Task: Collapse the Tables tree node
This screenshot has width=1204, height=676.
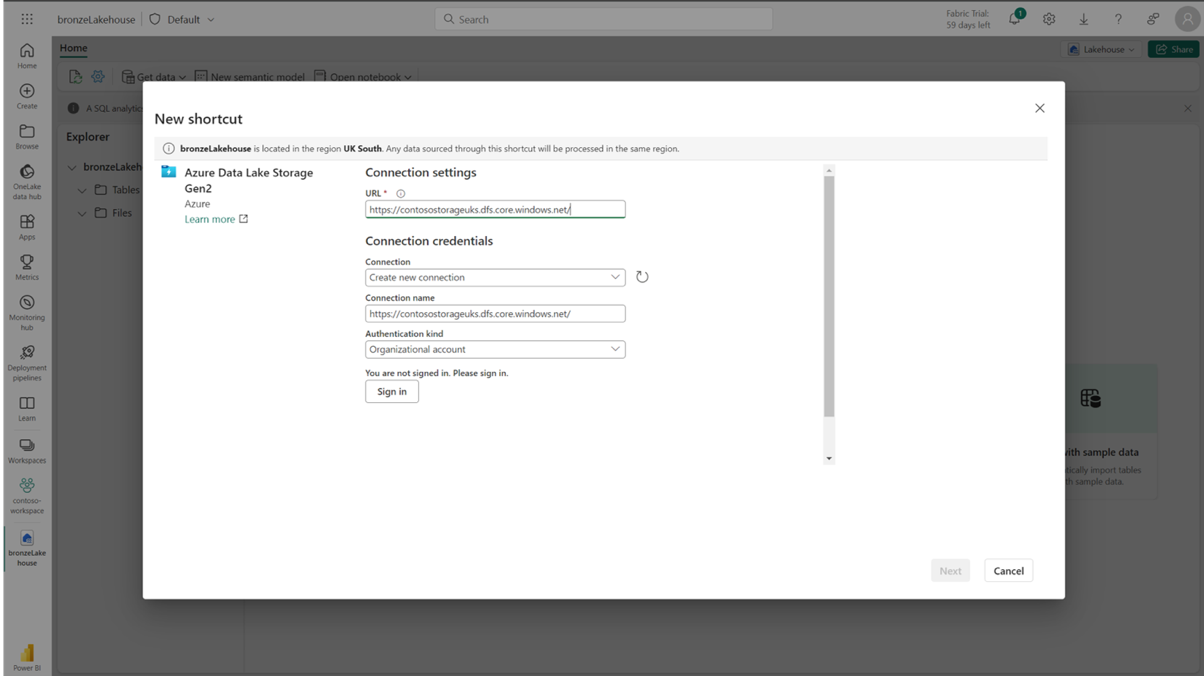Action: pyautogui.click(x=83, y=190)
